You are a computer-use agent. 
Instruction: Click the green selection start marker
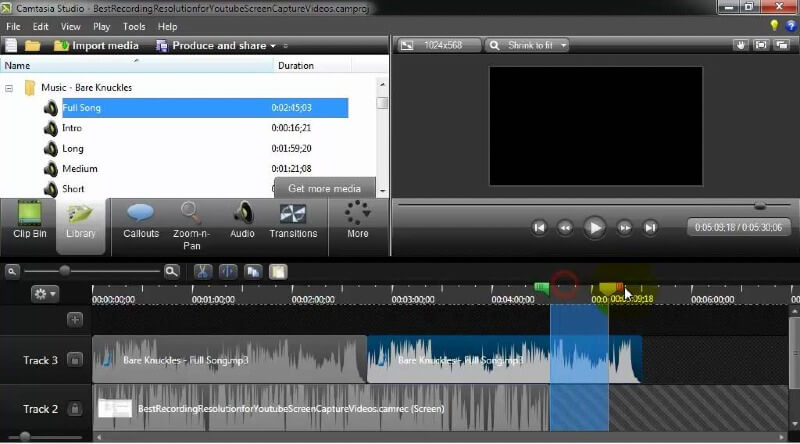[541, 288]
